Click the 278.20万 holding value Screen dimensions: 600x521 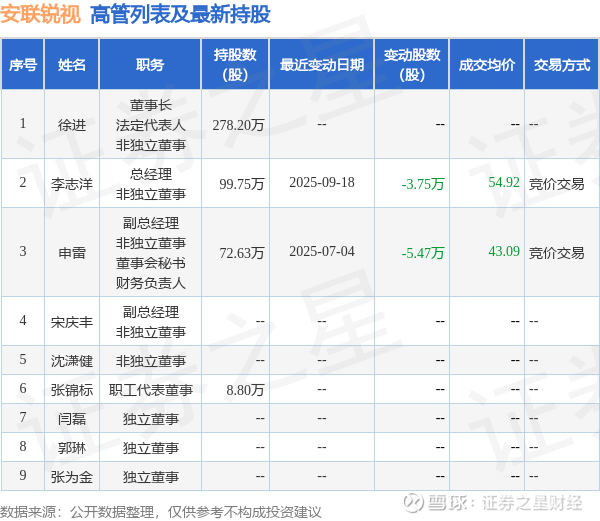pyautogui.click(x=238, y=125)
